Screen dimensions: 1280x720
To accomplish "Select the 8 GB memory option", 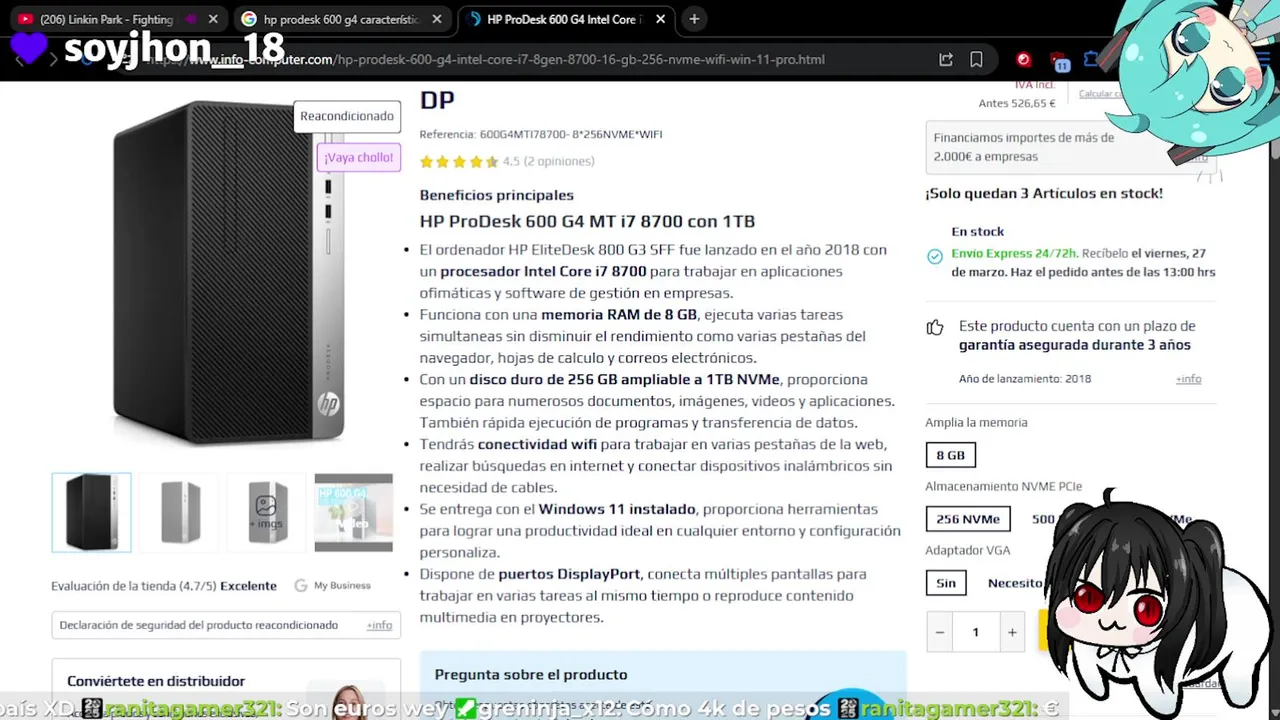I will pos(950,455).
